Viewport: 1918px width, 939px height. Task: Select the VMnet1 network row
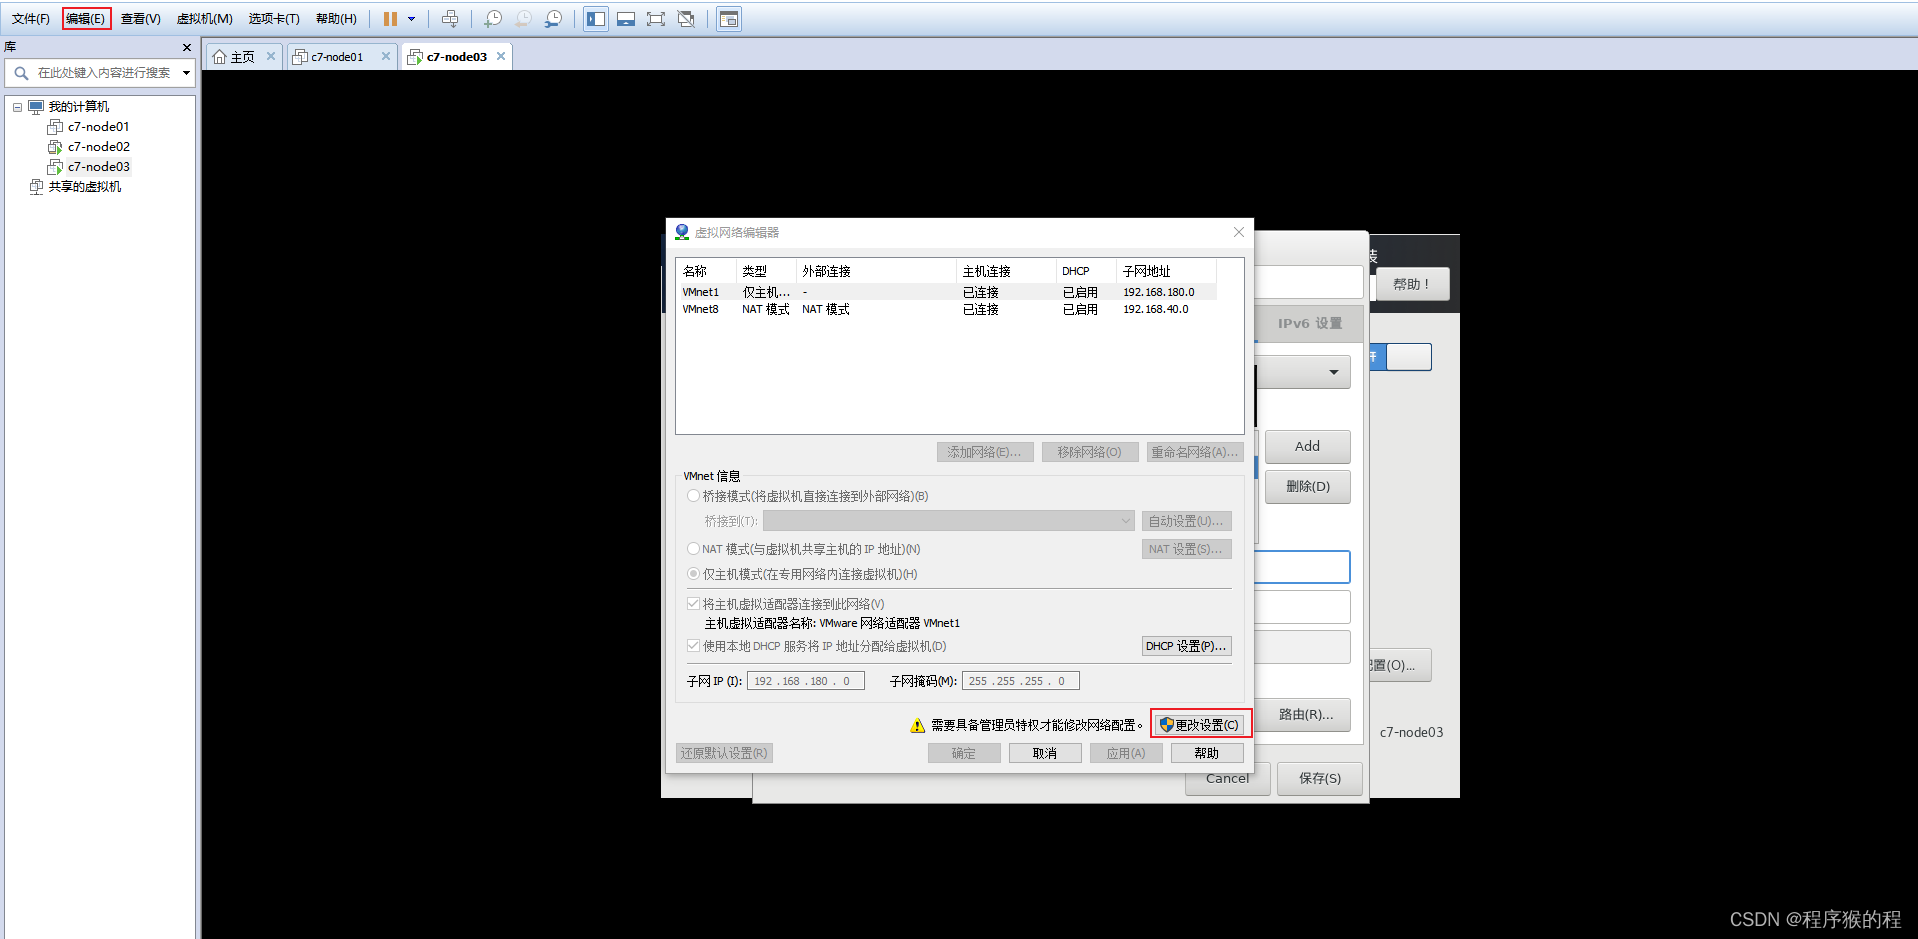(947, 292)
